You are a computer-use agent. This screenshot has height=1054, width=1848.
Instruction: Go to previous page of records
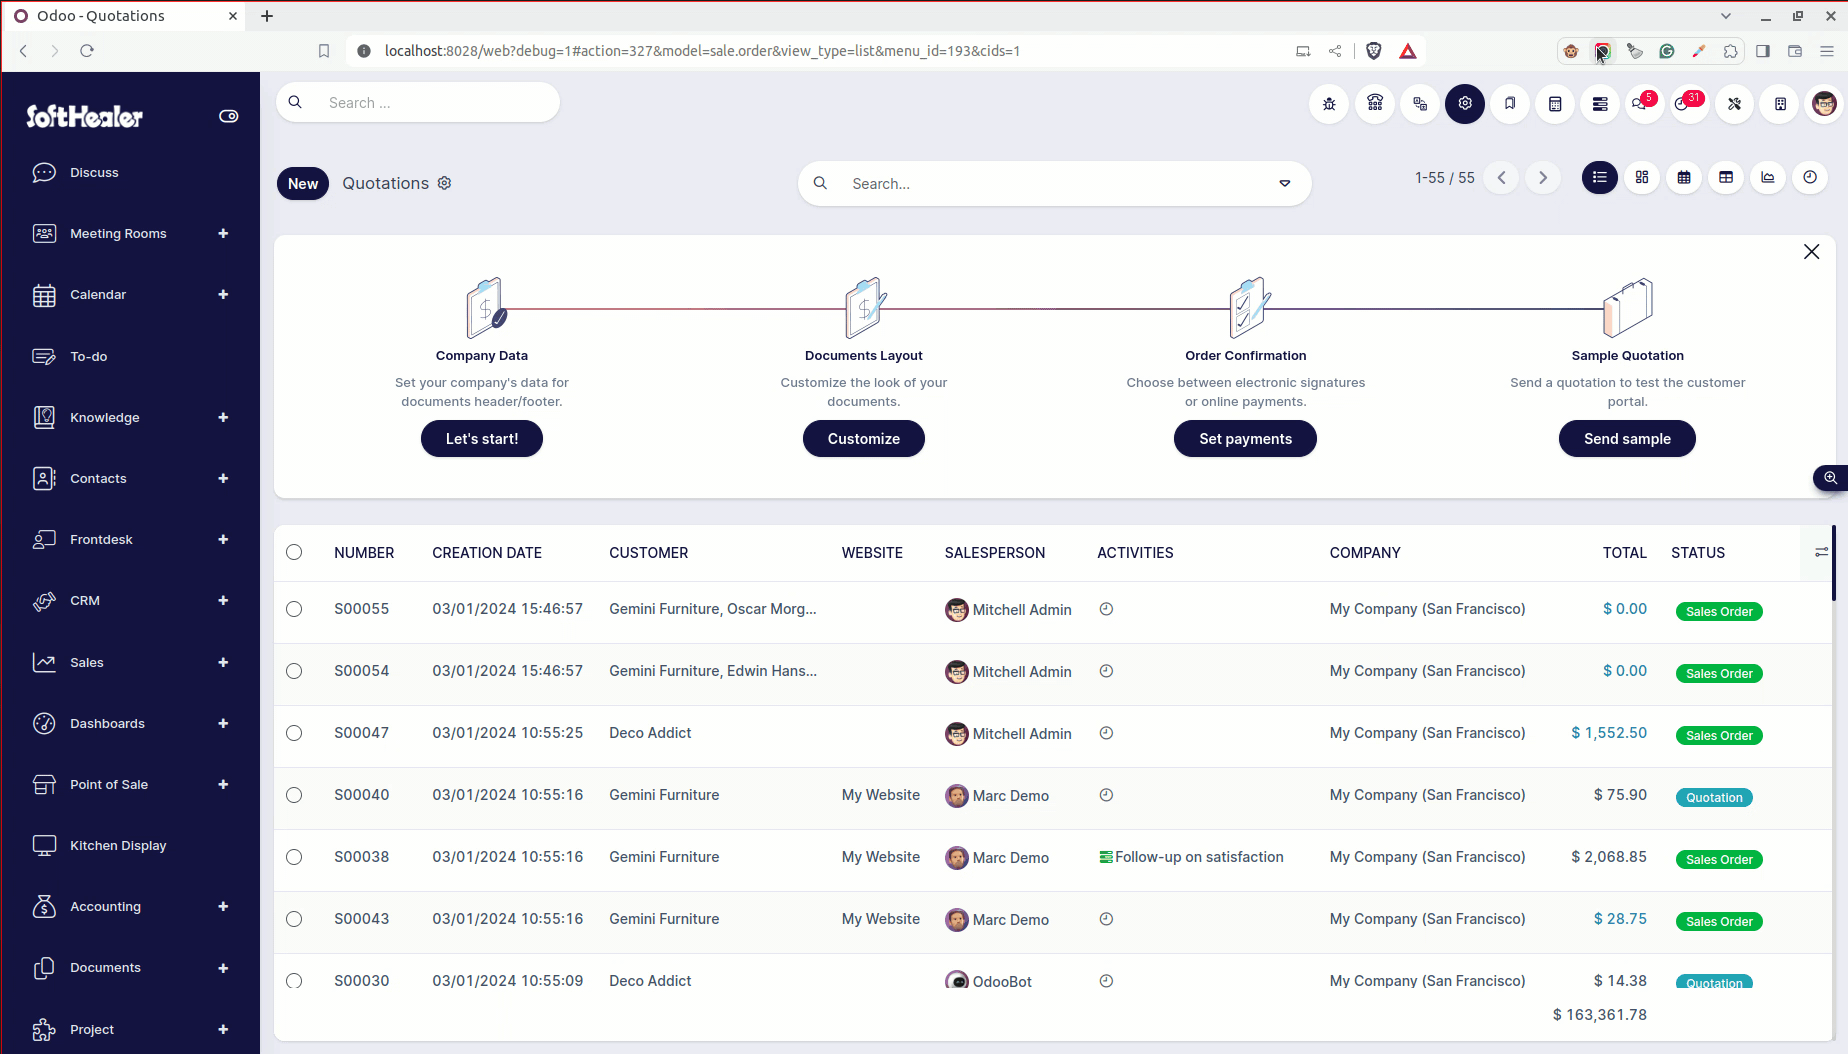(1501, 178)
